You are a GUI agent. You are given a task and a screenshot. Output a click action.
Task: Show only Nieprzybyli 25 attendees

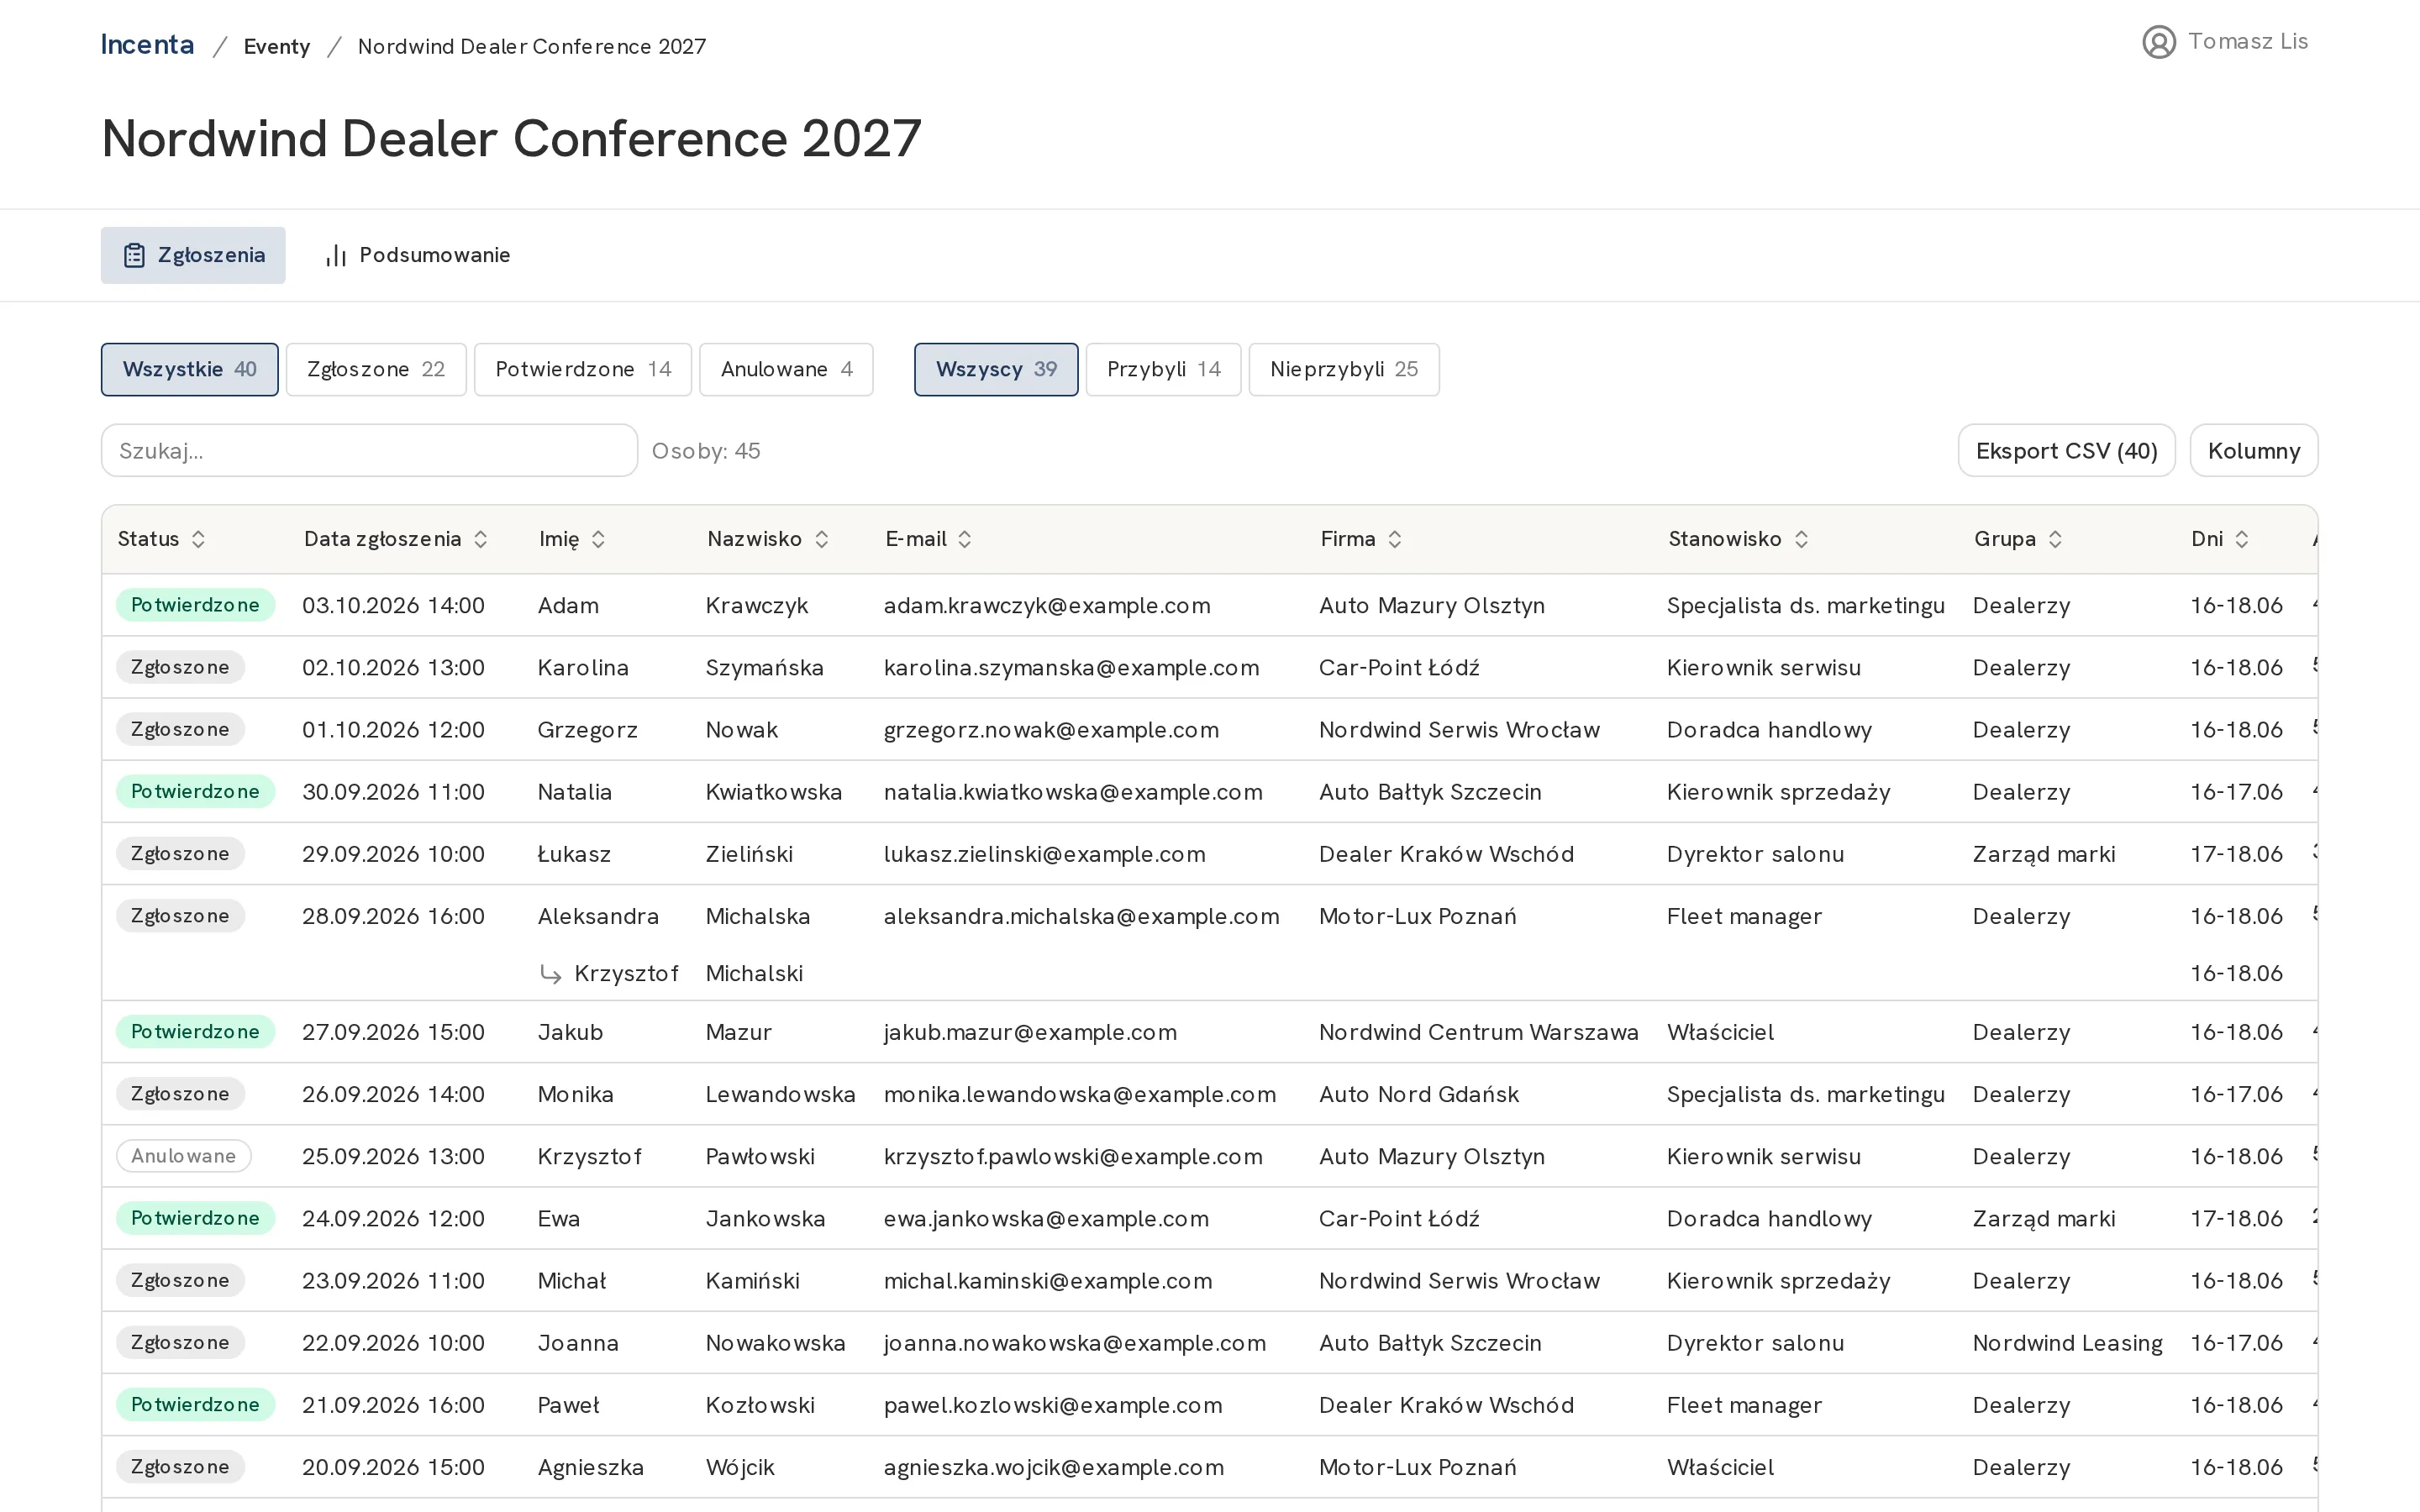(x=1344, y=369)
